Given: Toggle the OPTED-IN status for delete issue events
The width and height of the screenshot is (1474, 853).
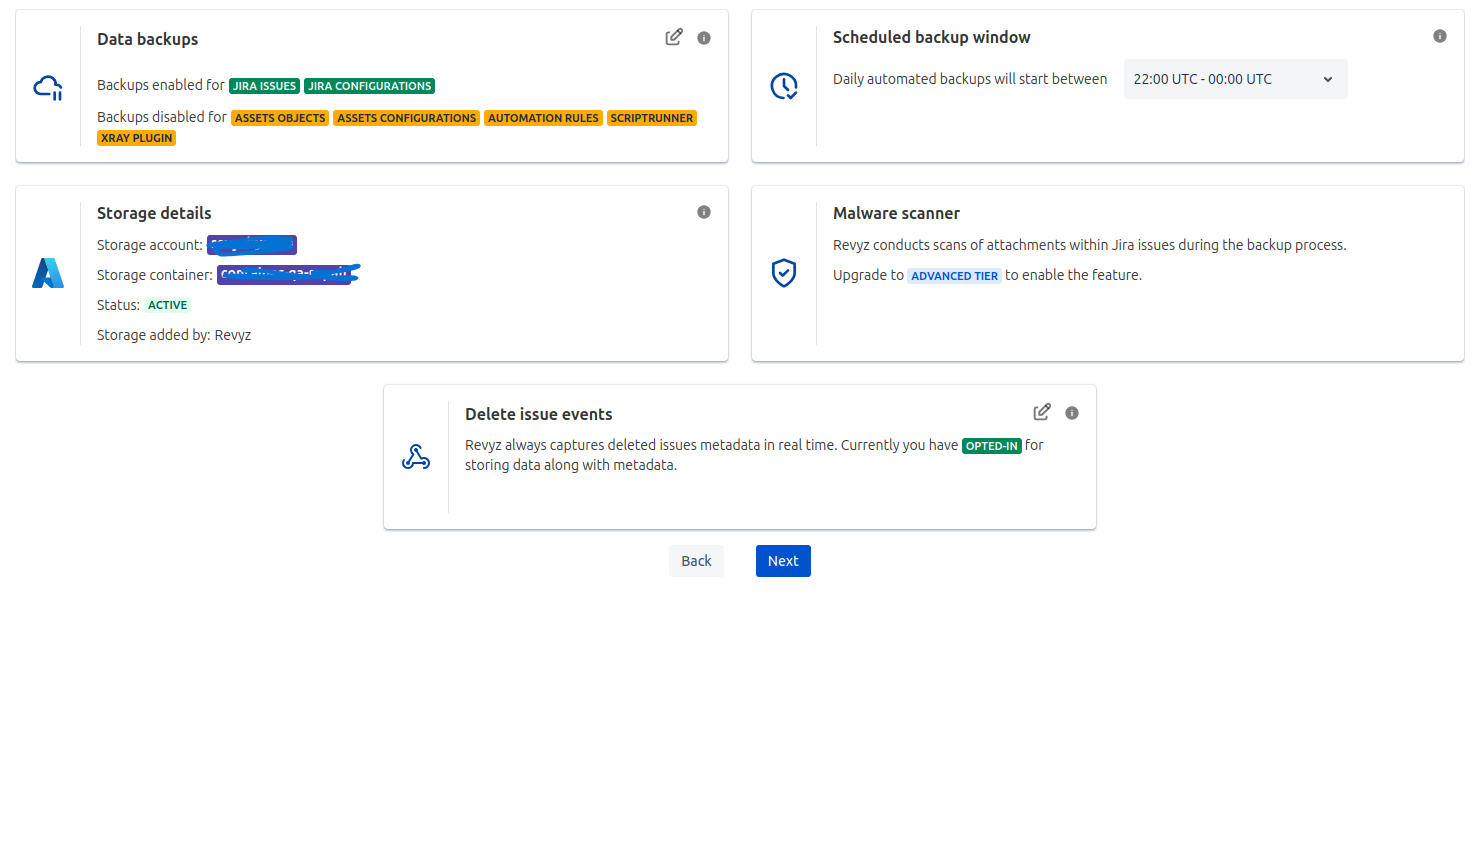Looking at the screenshot, I should point(991,446).
